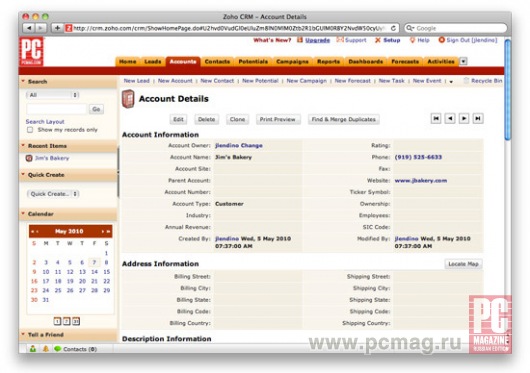Show the previous account record arrow
The width and height of the screenshot is (530, 373).
click(x=450, y=118)
